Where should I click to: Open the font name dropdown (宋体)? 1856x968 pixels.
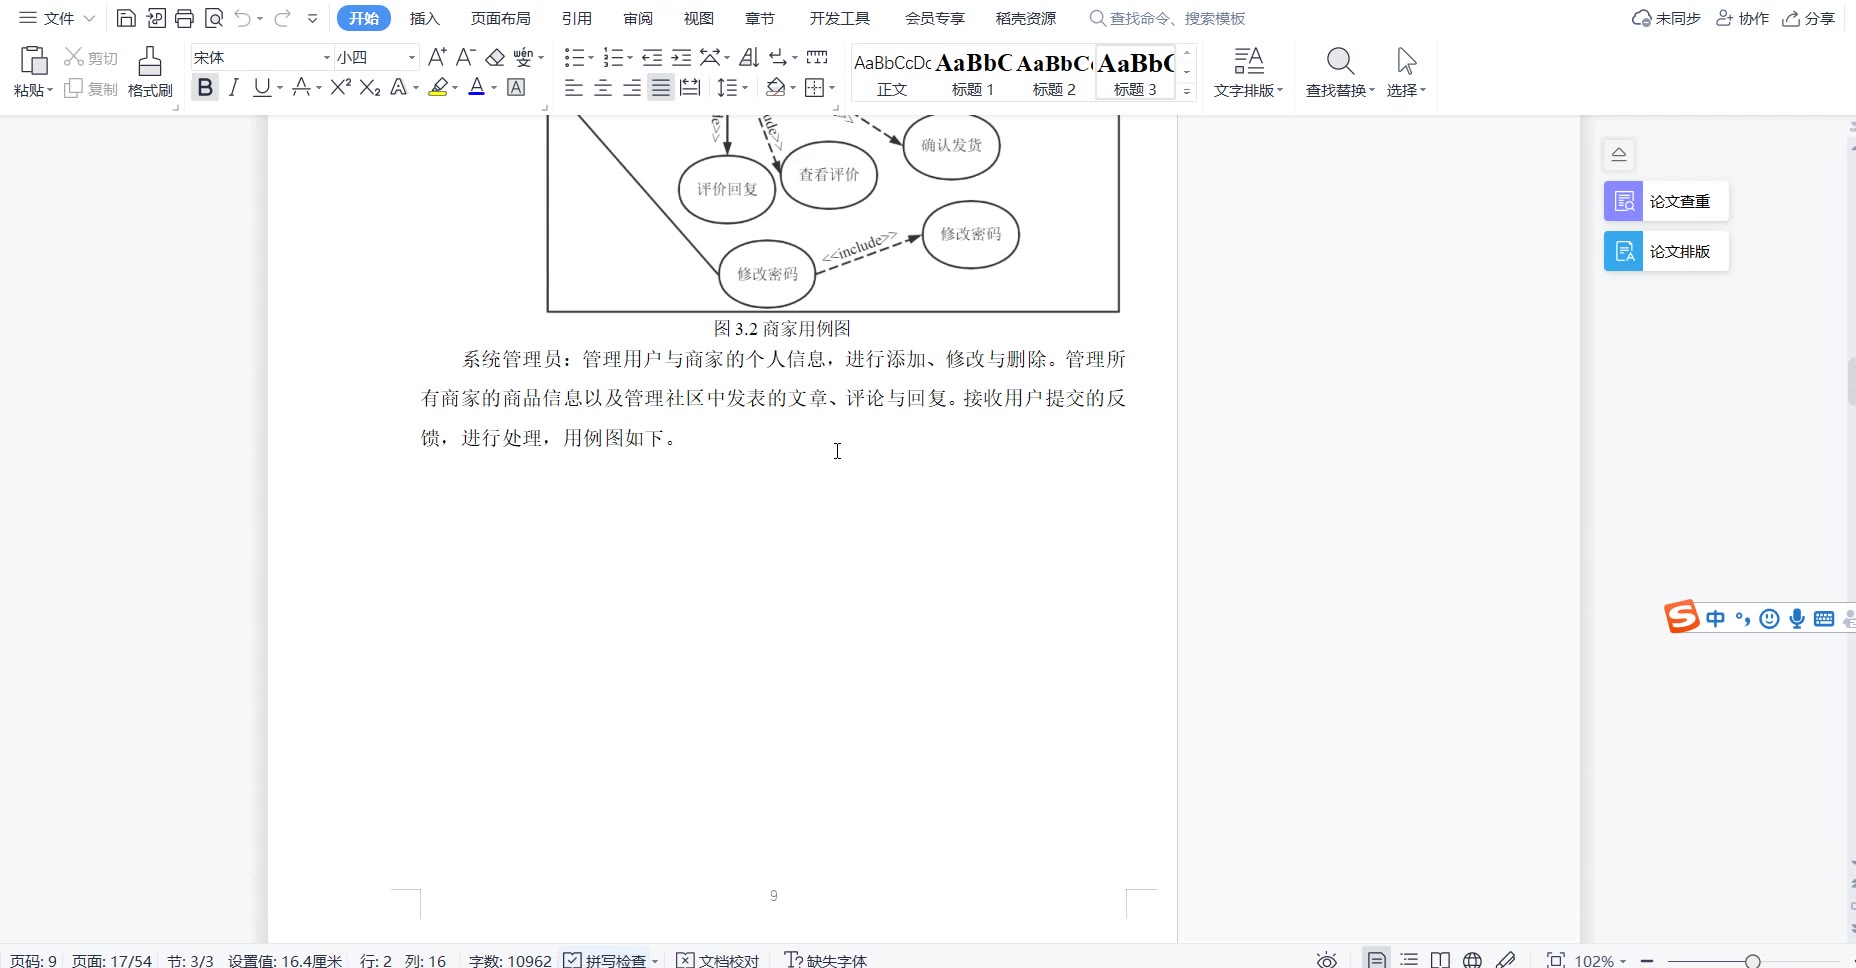click(326, 58)
